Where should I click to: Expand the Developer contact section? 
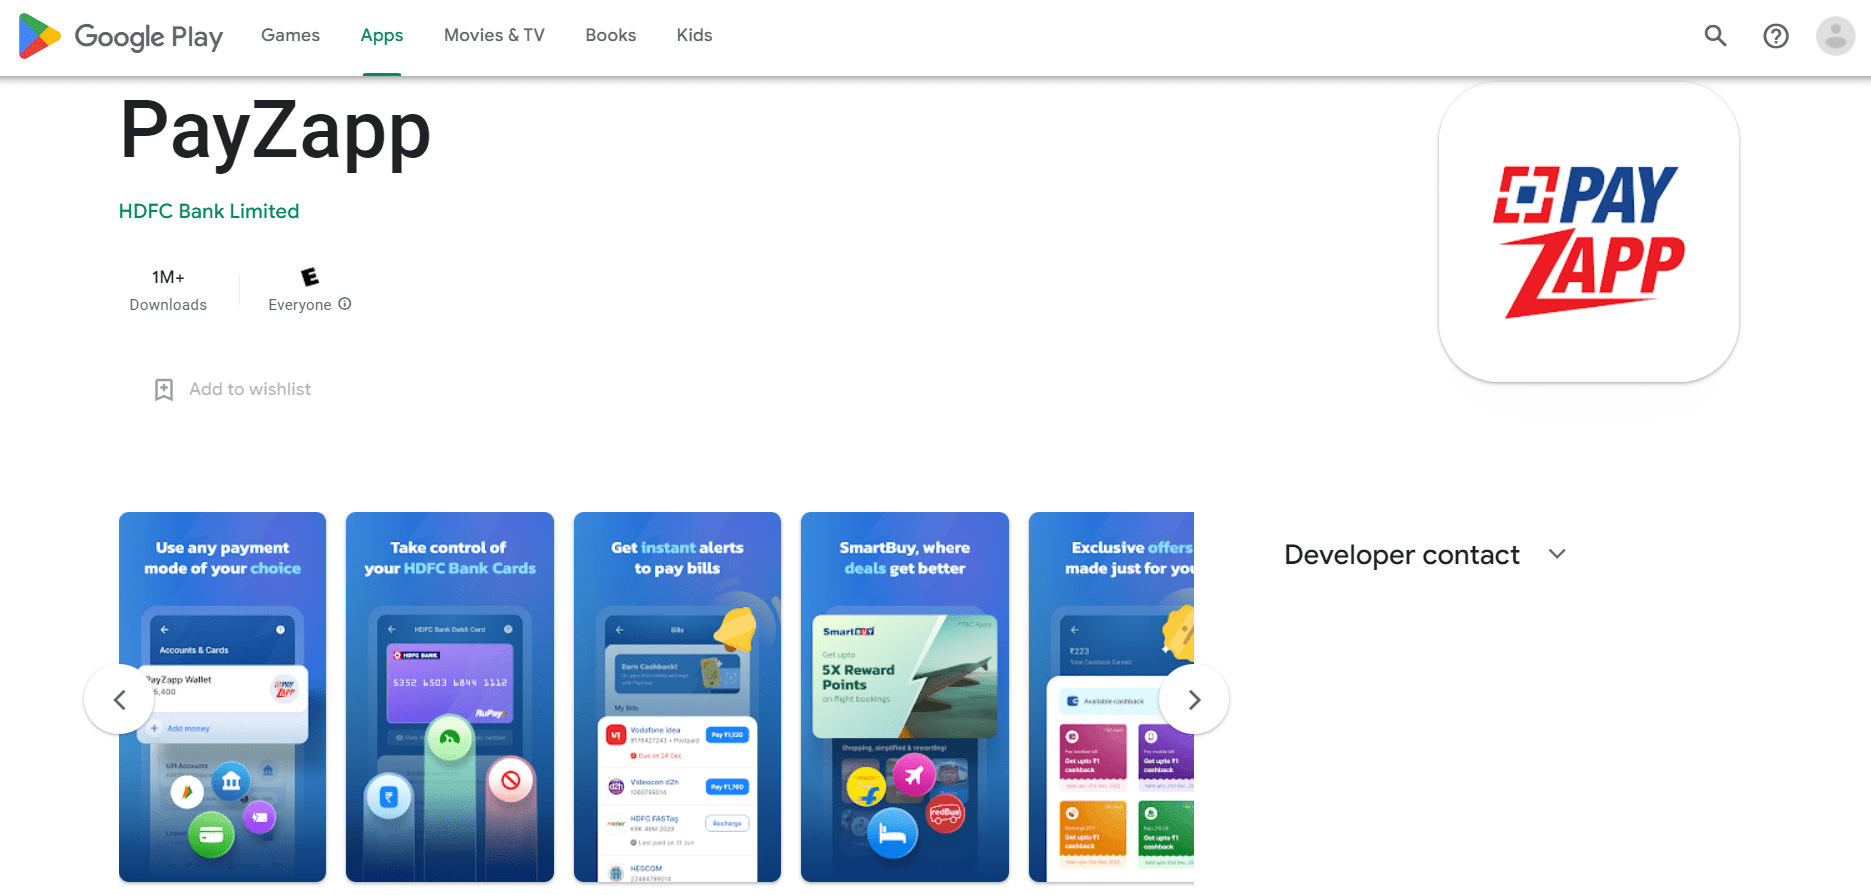point(1557,554)
